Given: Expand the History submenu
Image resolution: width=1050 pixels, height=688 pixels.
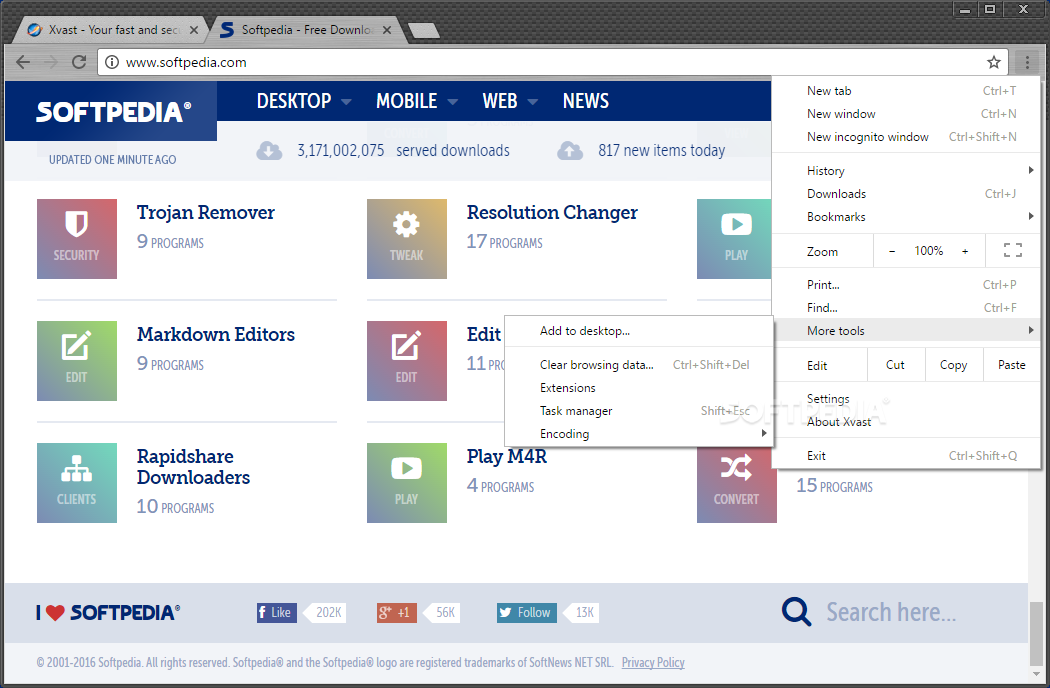Looking at the screenshot, I should (x=906, y=171).
